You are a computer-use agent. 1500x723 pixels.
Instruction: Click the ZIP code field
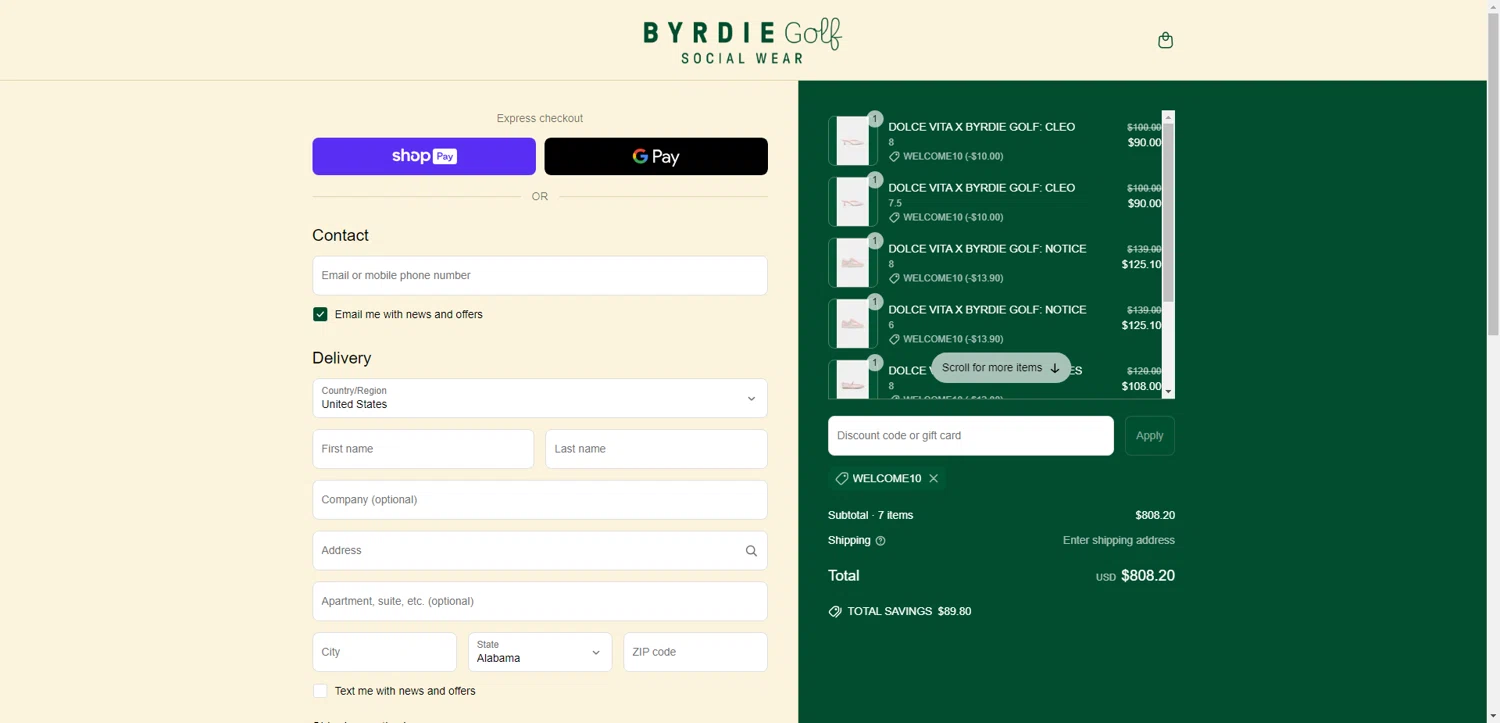point(695,652)
